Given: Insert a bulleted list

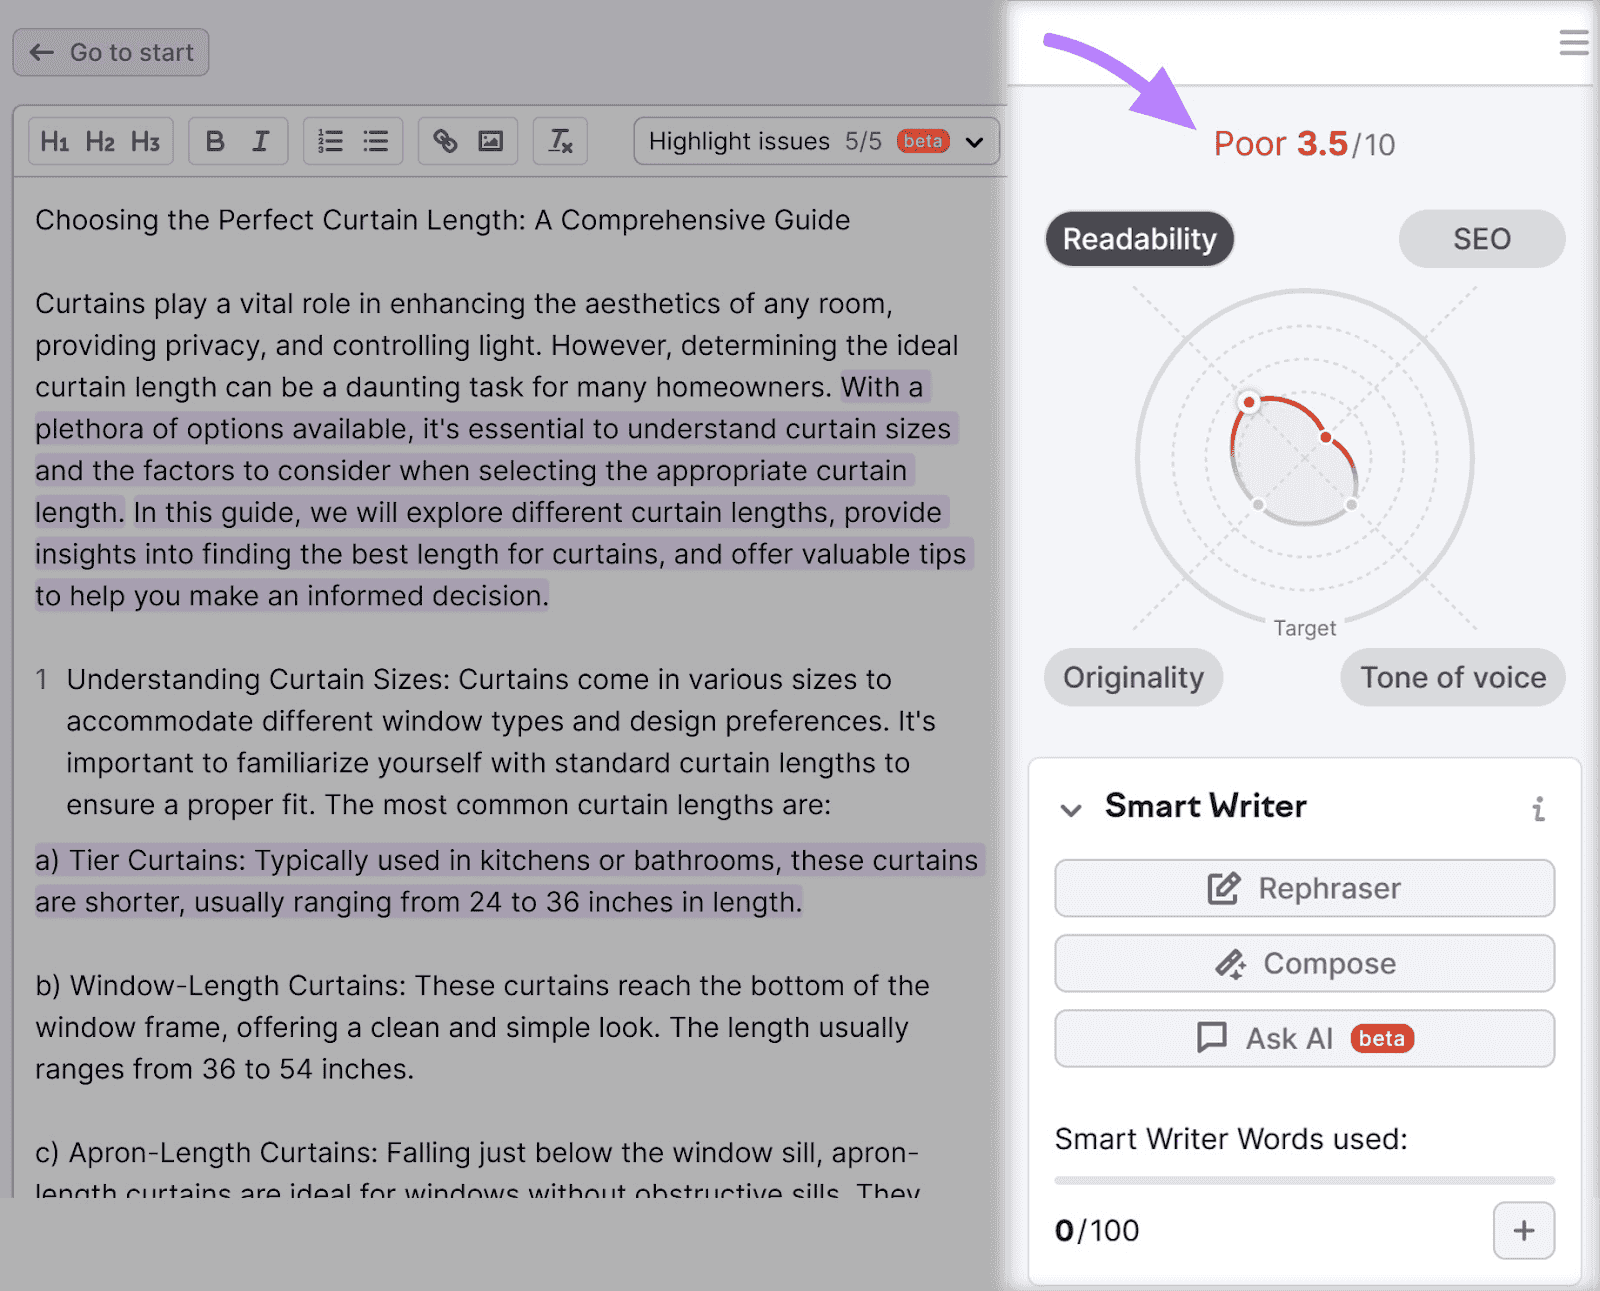Looking at the screenshot, I should 376,141.
